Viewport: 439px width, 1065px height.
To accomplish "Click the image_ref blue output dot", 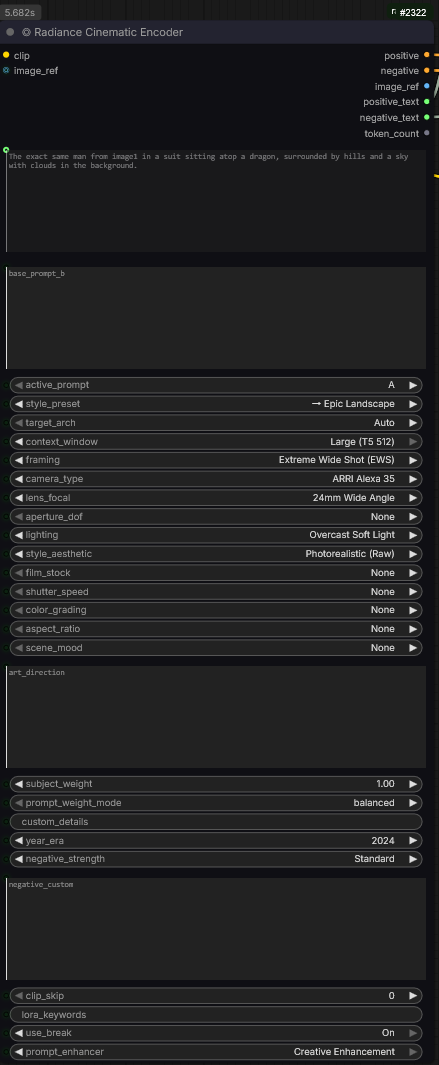I will [x=426, y=86].
